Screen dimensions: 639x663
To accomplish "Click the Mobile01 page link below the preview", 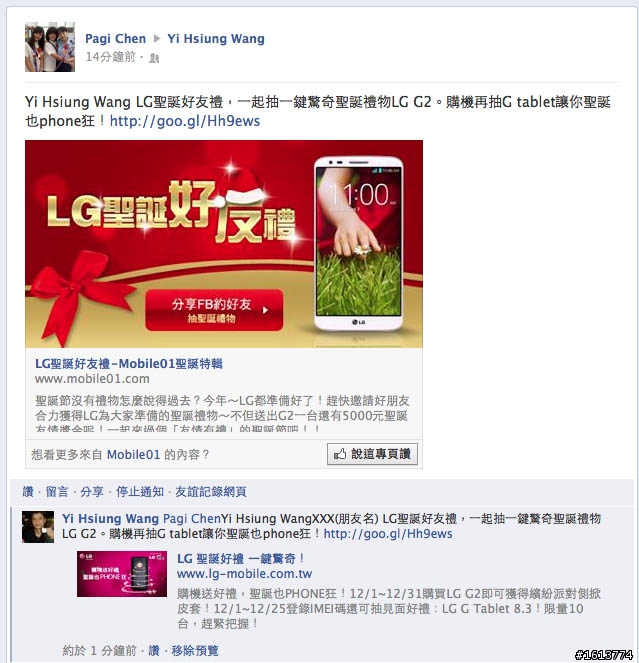I will click(x=133, y=455).
